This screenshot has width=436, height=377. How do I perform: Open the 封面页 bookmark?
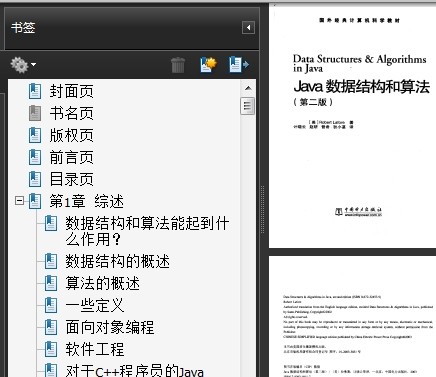(x=71, y=91)
